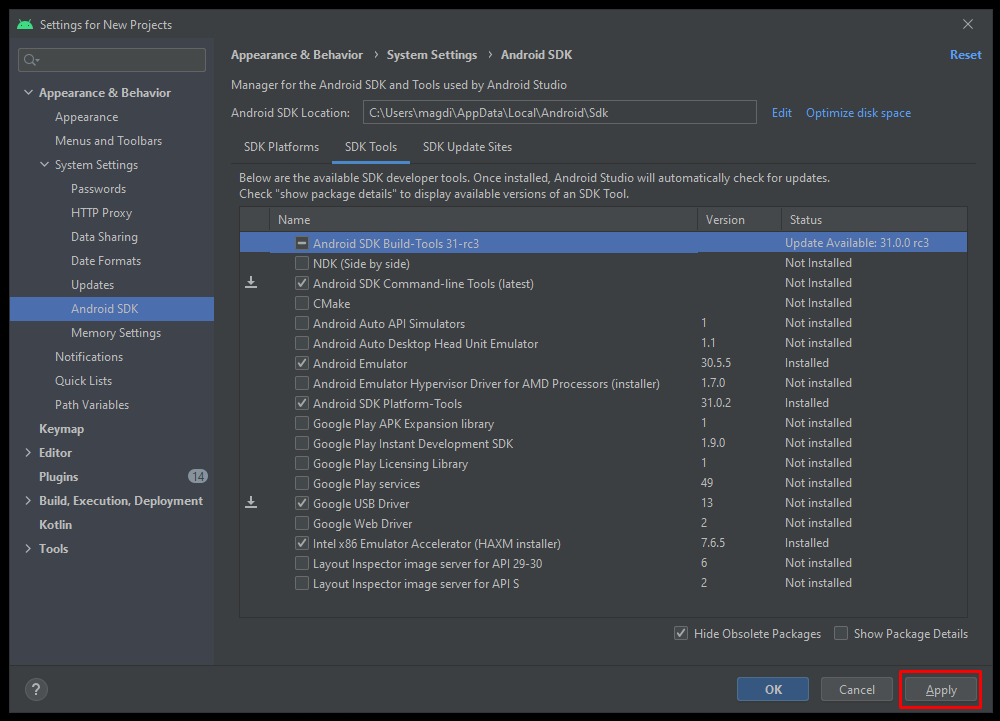Viewport: 1000px width, 721px height.
Task: Open the SDK Update Sites tab
Action: [x=467, y=147]
